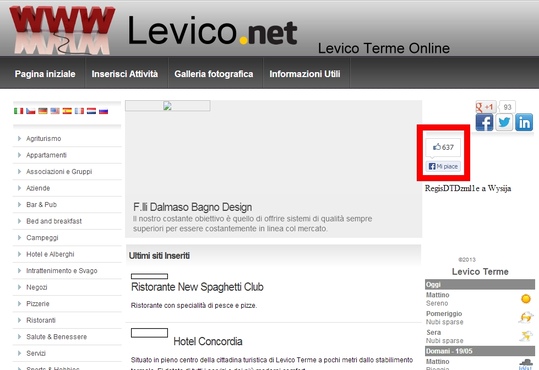The height and width of the screenshot is (370, 539).
Task: Open Inserisci Attività menu item
Action: [x=125, y=74]
